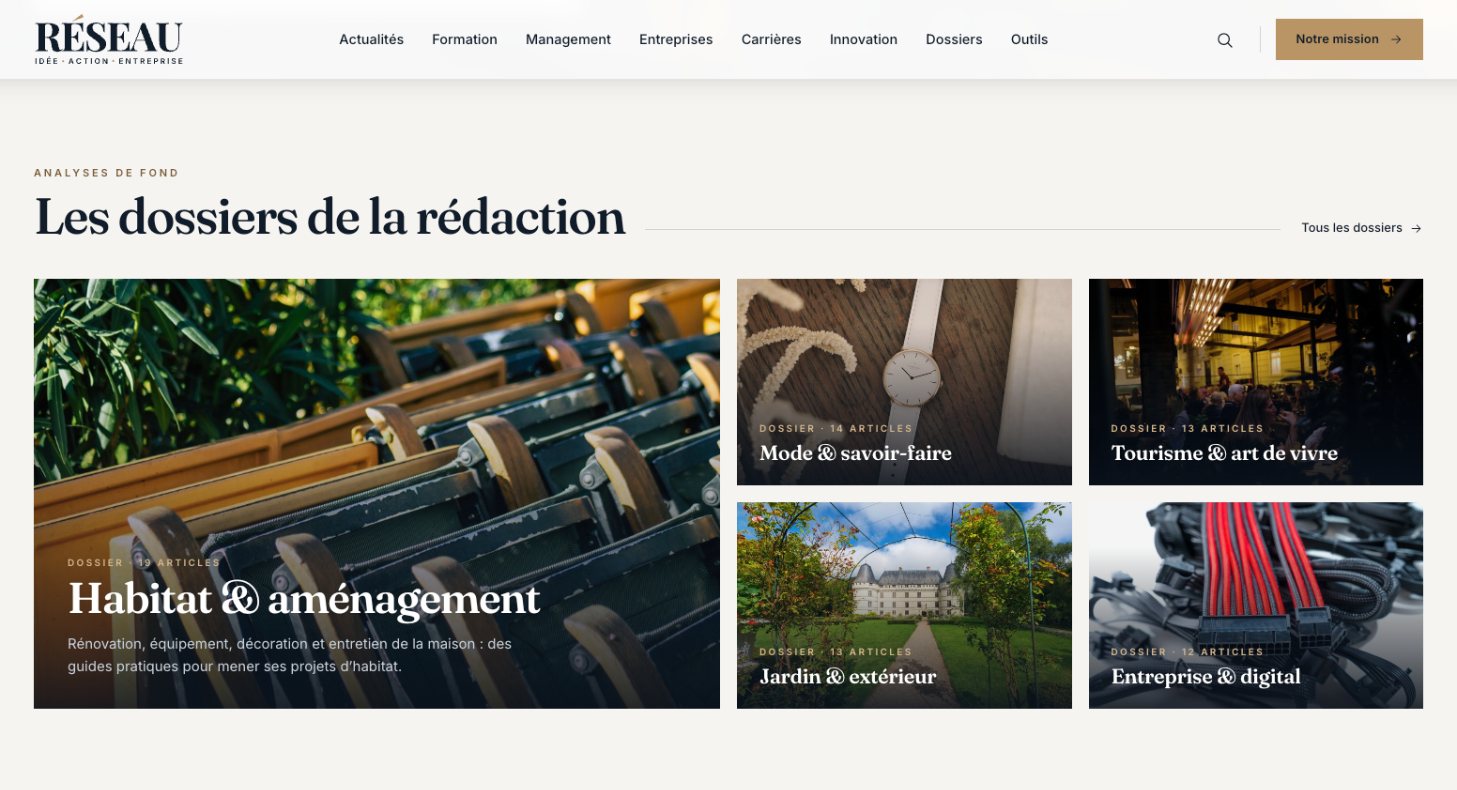The width and height of the screenshot is (1457, 790).
Task: Select Dossiers in the top navigation
Action: (x=954, y=39)
